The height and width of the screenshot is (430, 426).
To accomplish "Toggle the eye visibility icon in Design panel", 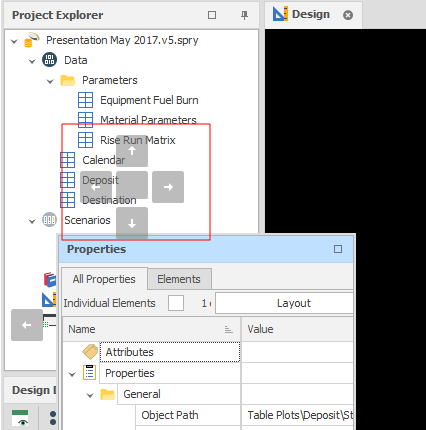I will (20, 418).
